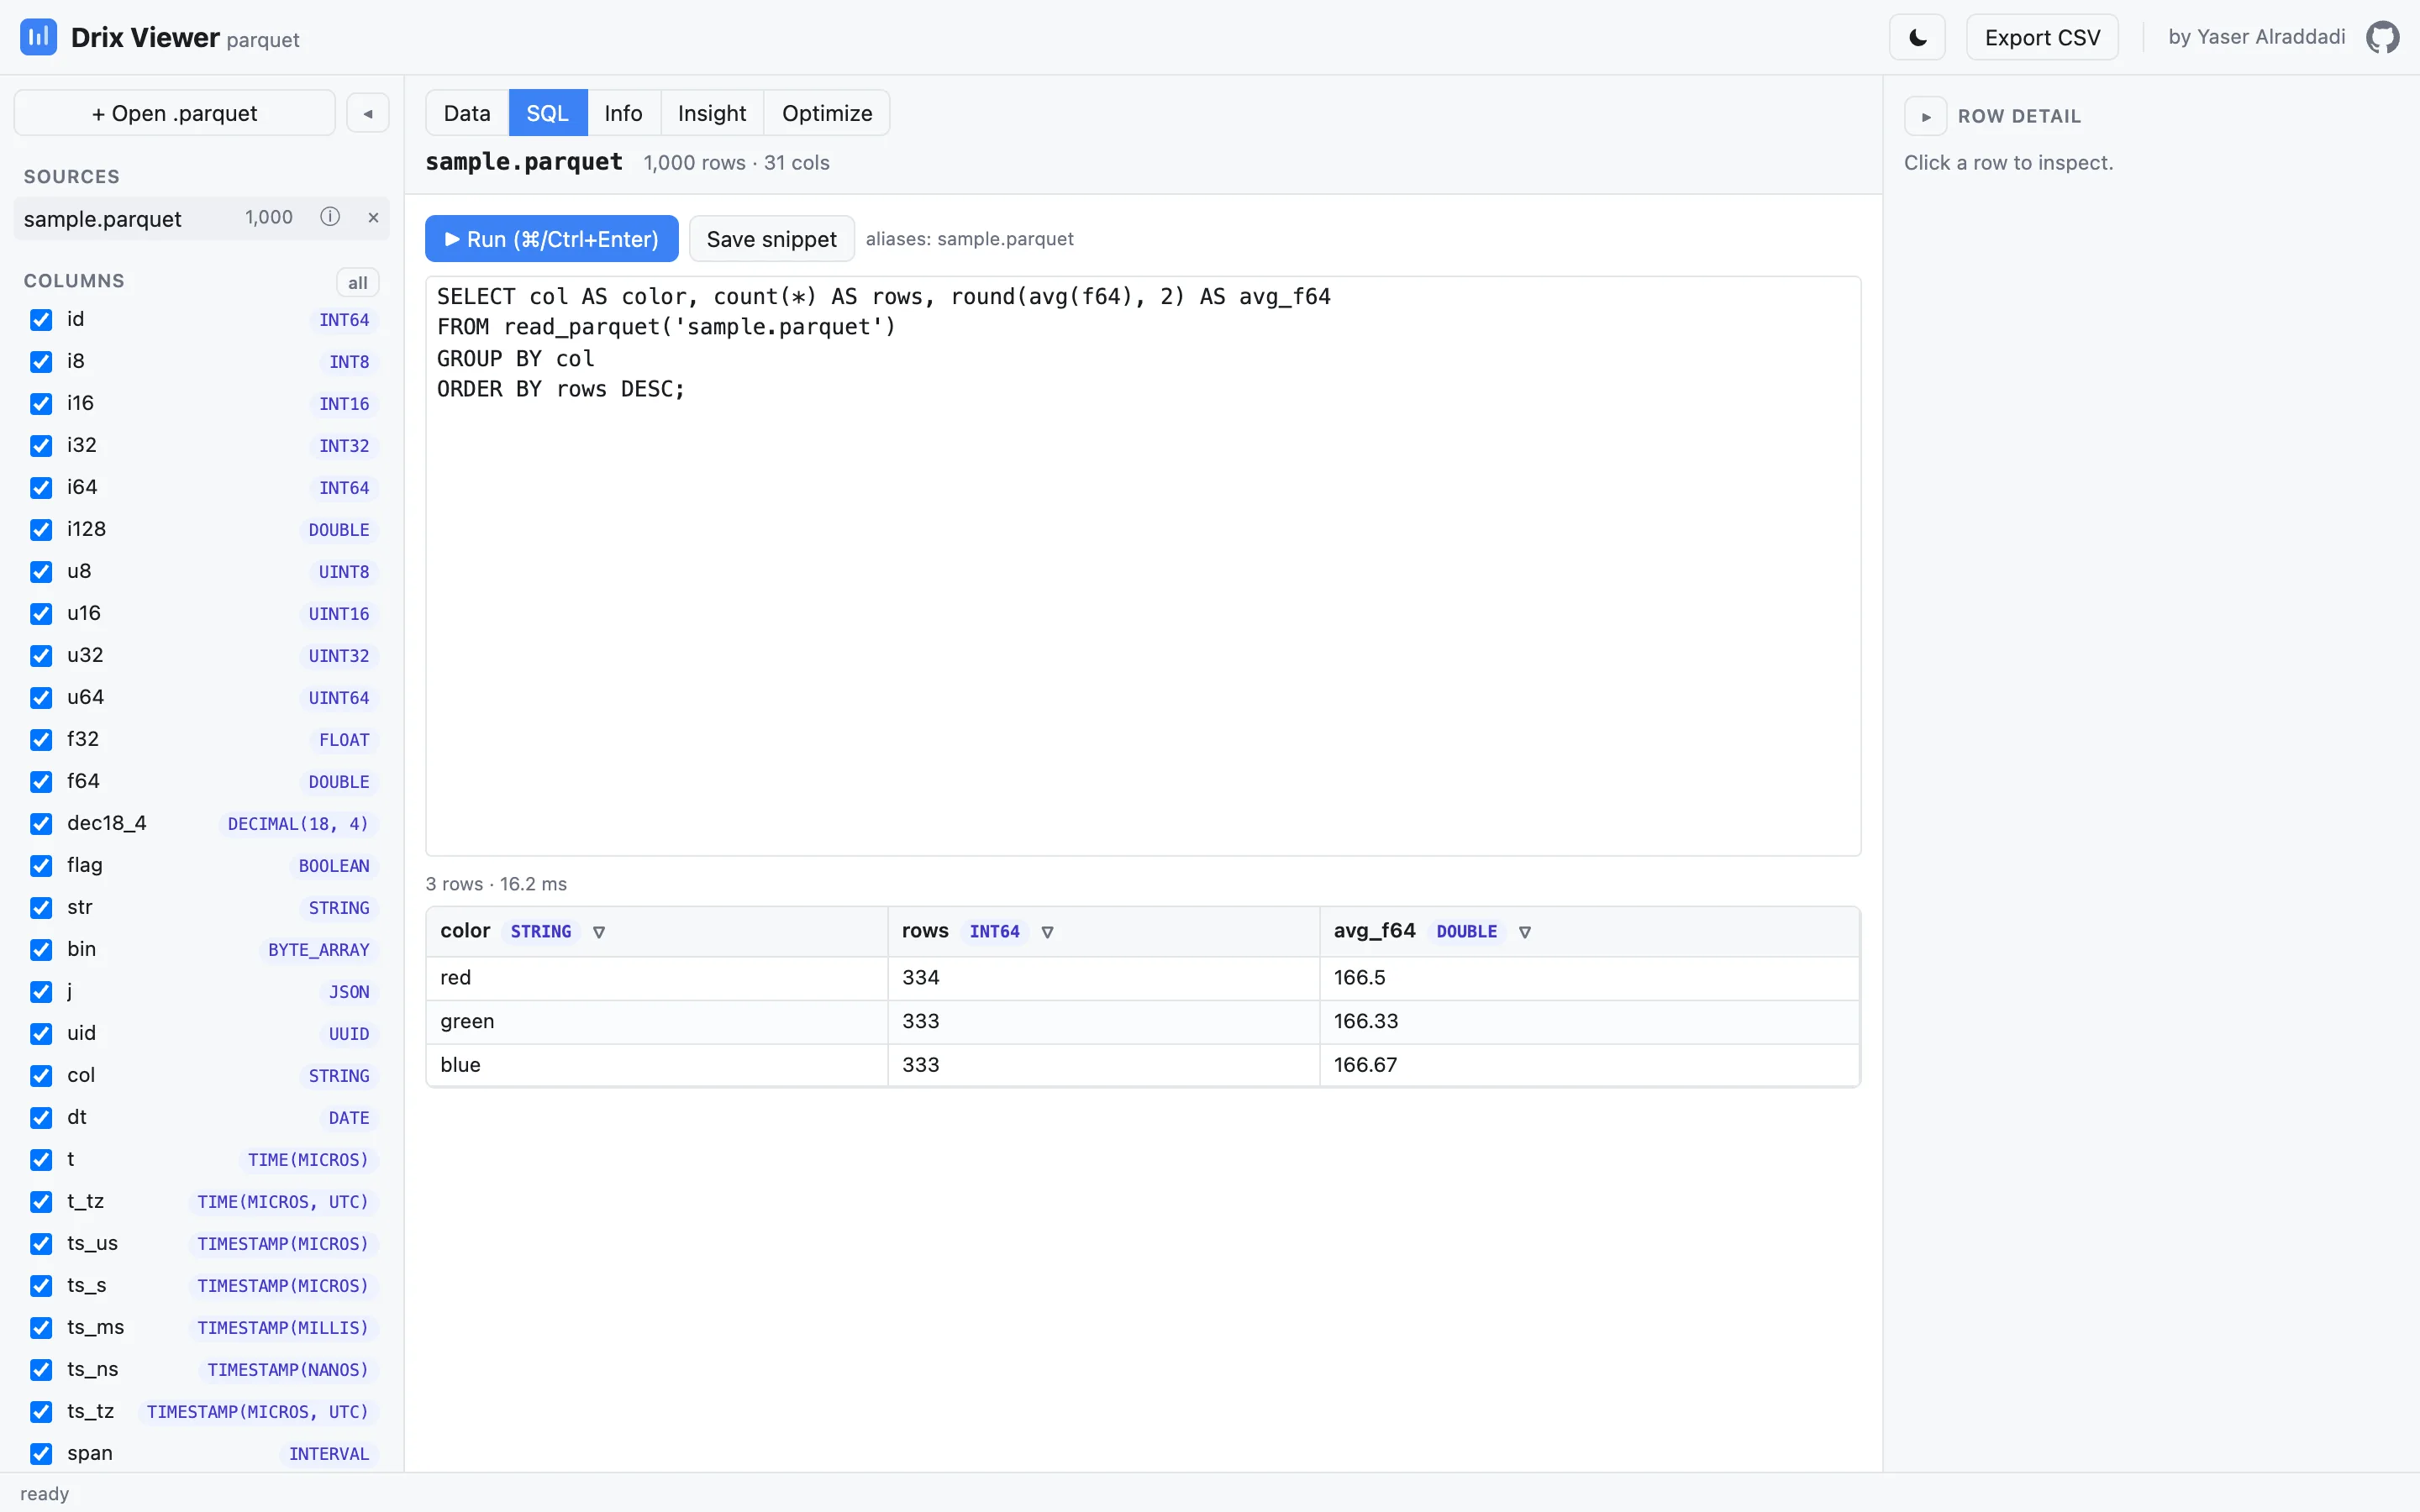The image size is (2420, 1512).
Task: Remove sample.parquet source with x
Action: click(x=373, y=217)
